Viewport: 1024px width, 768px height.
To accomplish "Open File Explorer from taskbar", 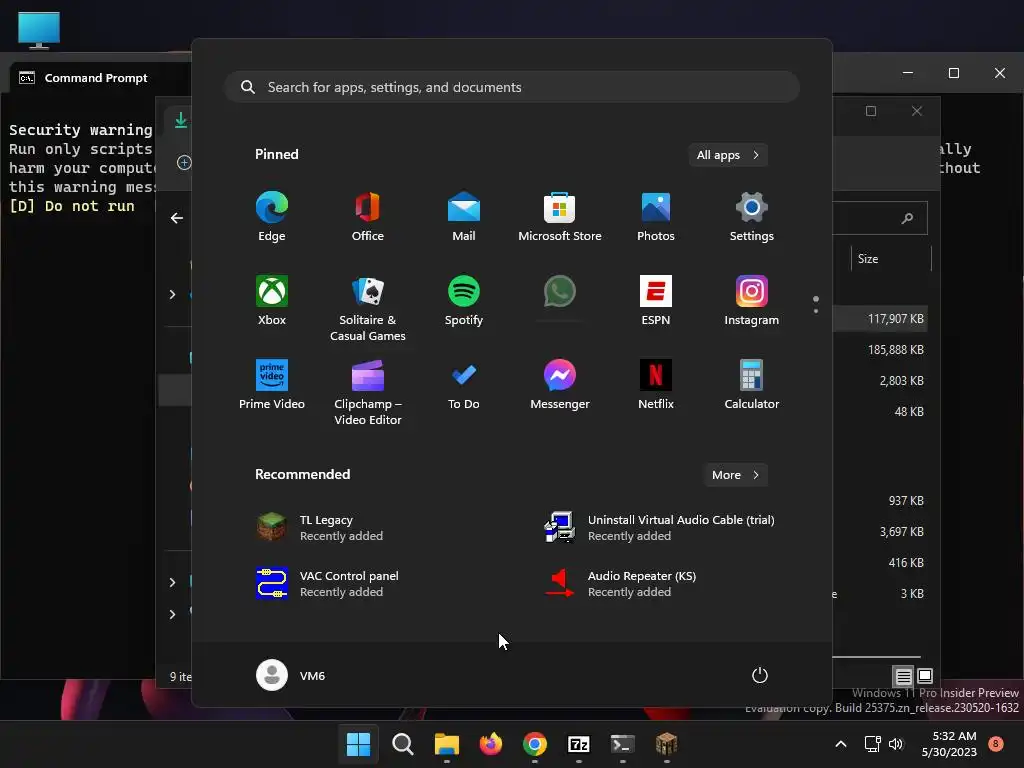I will 447,744.
